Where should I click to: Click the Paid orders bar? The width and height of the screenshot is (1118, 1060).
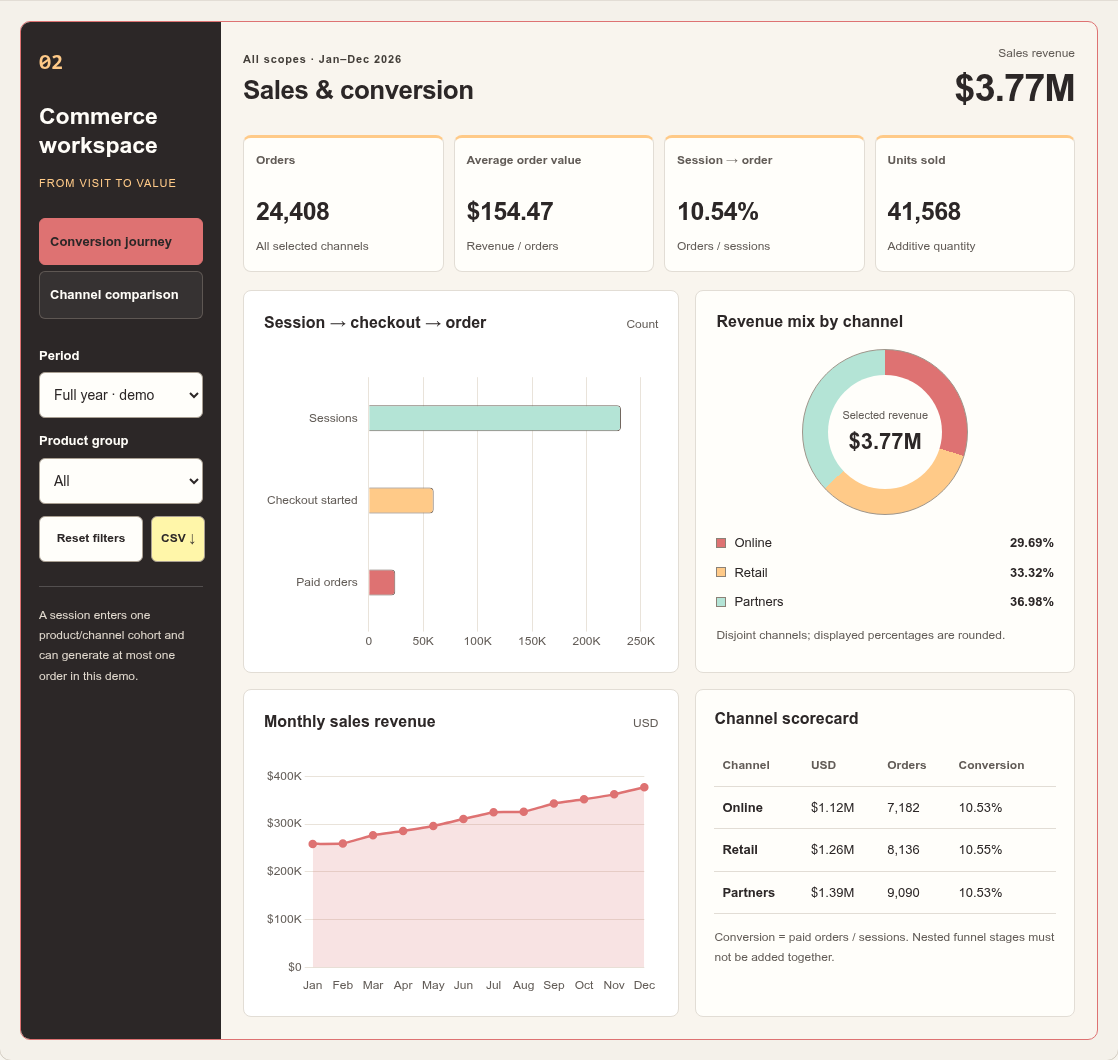pos(381,582)
